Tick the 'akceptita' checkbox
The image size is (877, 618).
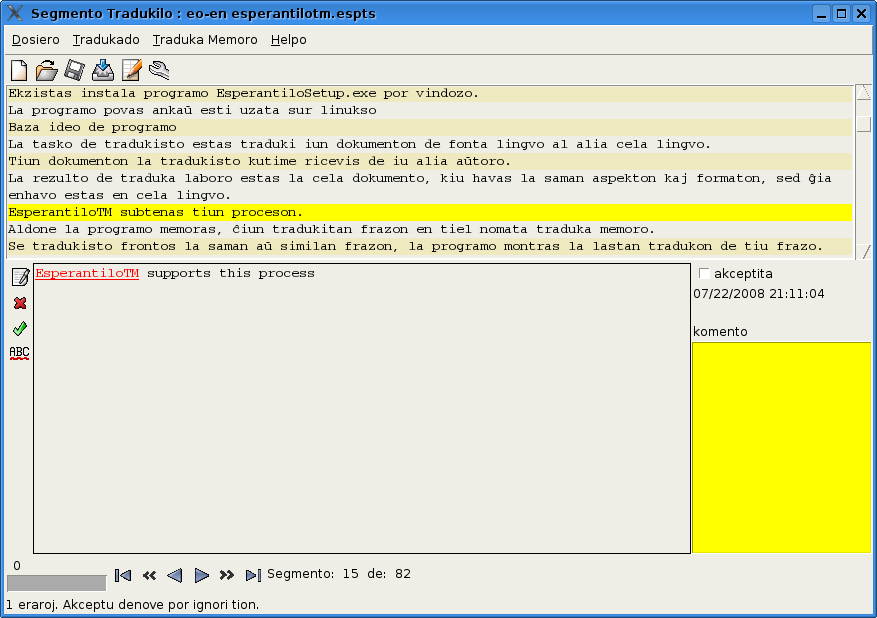[704, 274]
